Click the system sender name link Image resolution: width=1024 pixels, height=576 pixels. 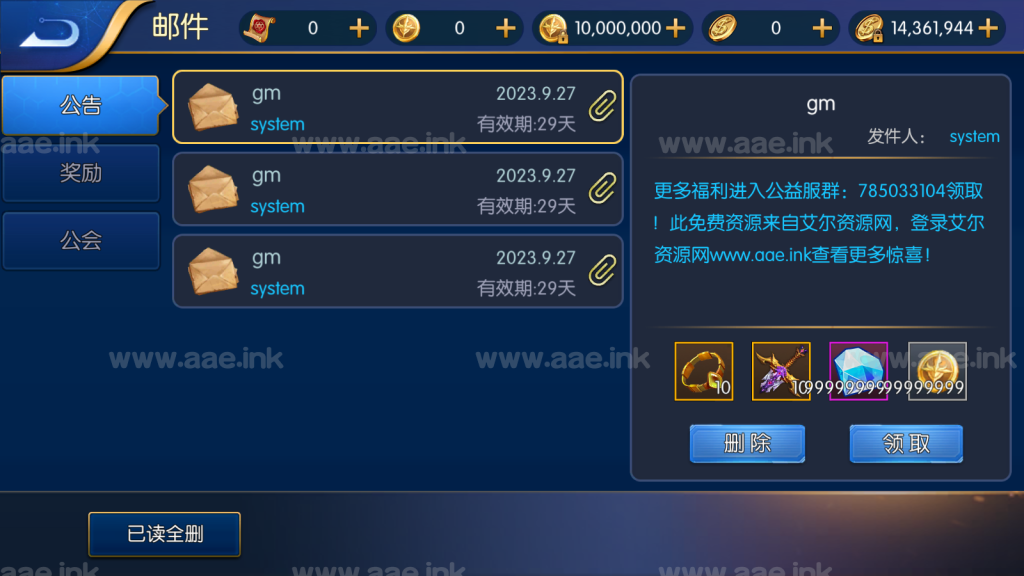(x=974, y=136)
